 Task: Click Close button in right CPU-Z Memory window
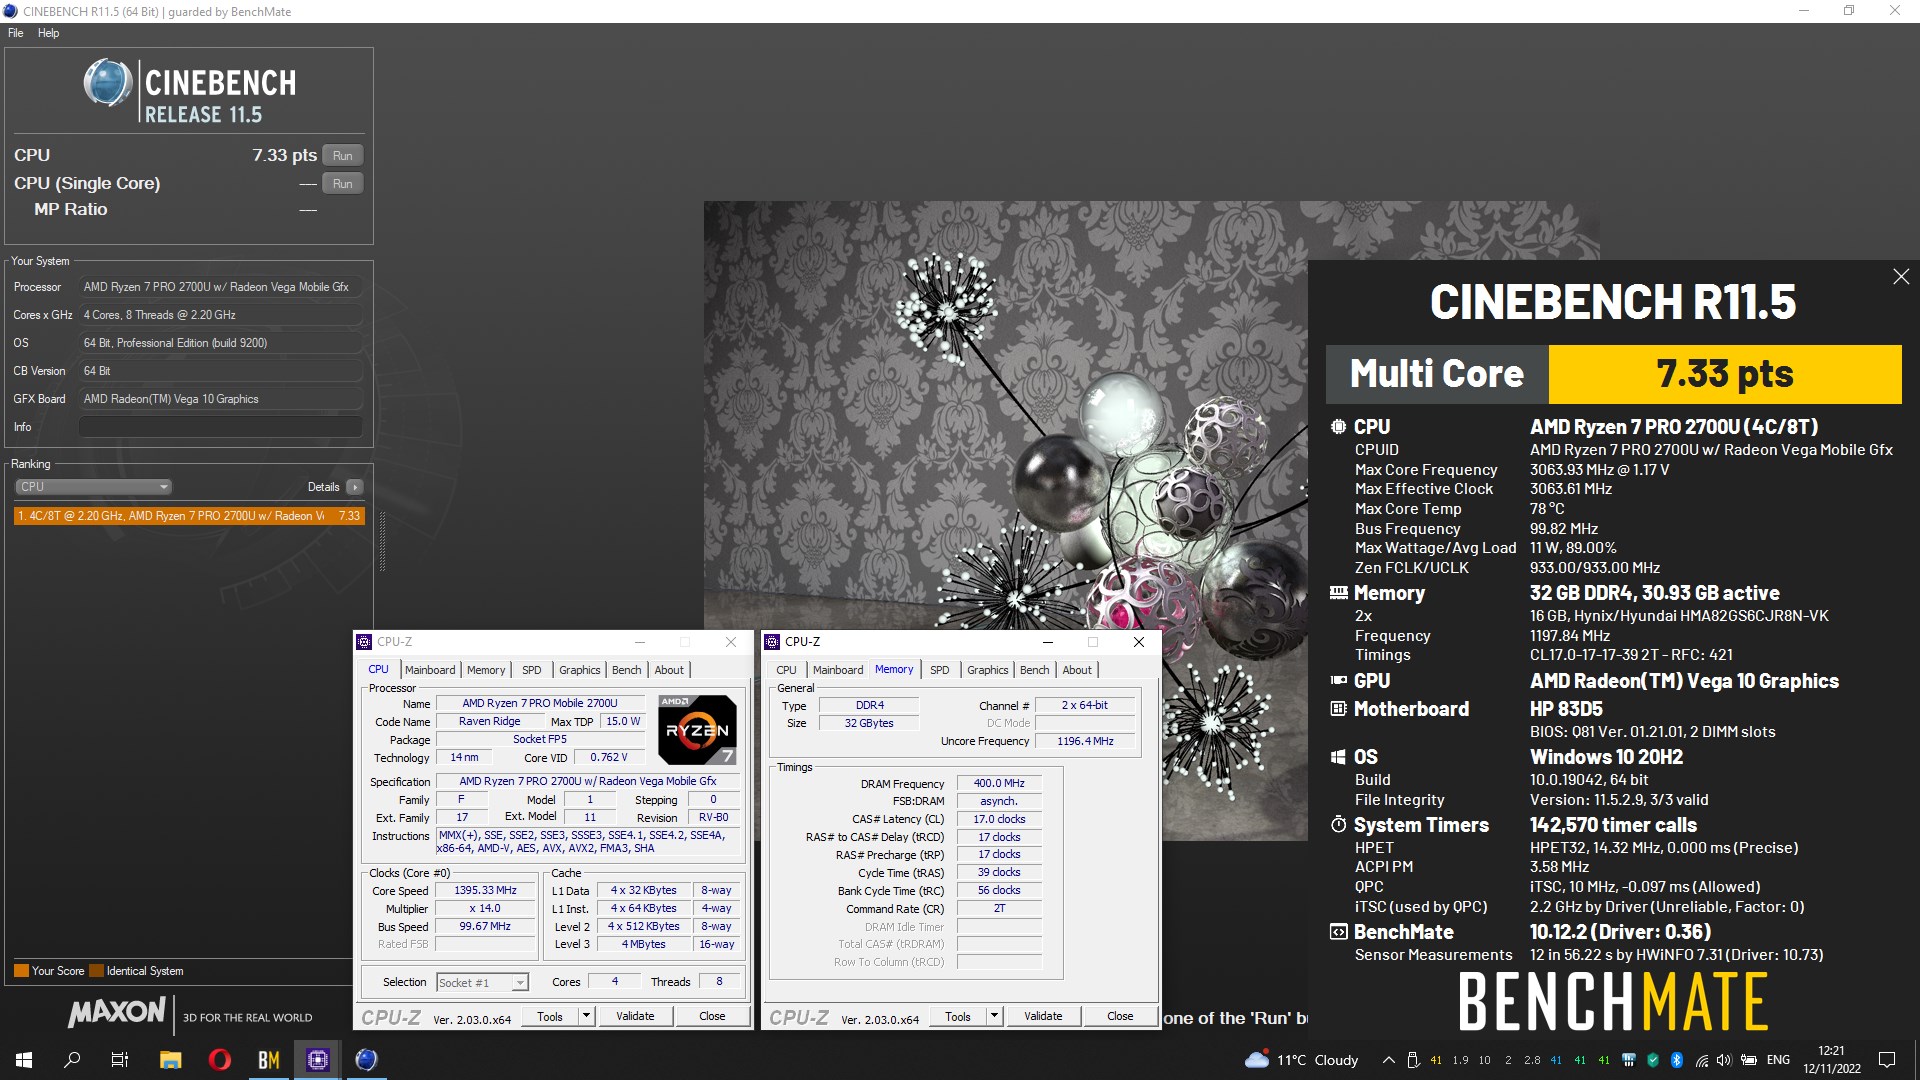(1120, 1016)
